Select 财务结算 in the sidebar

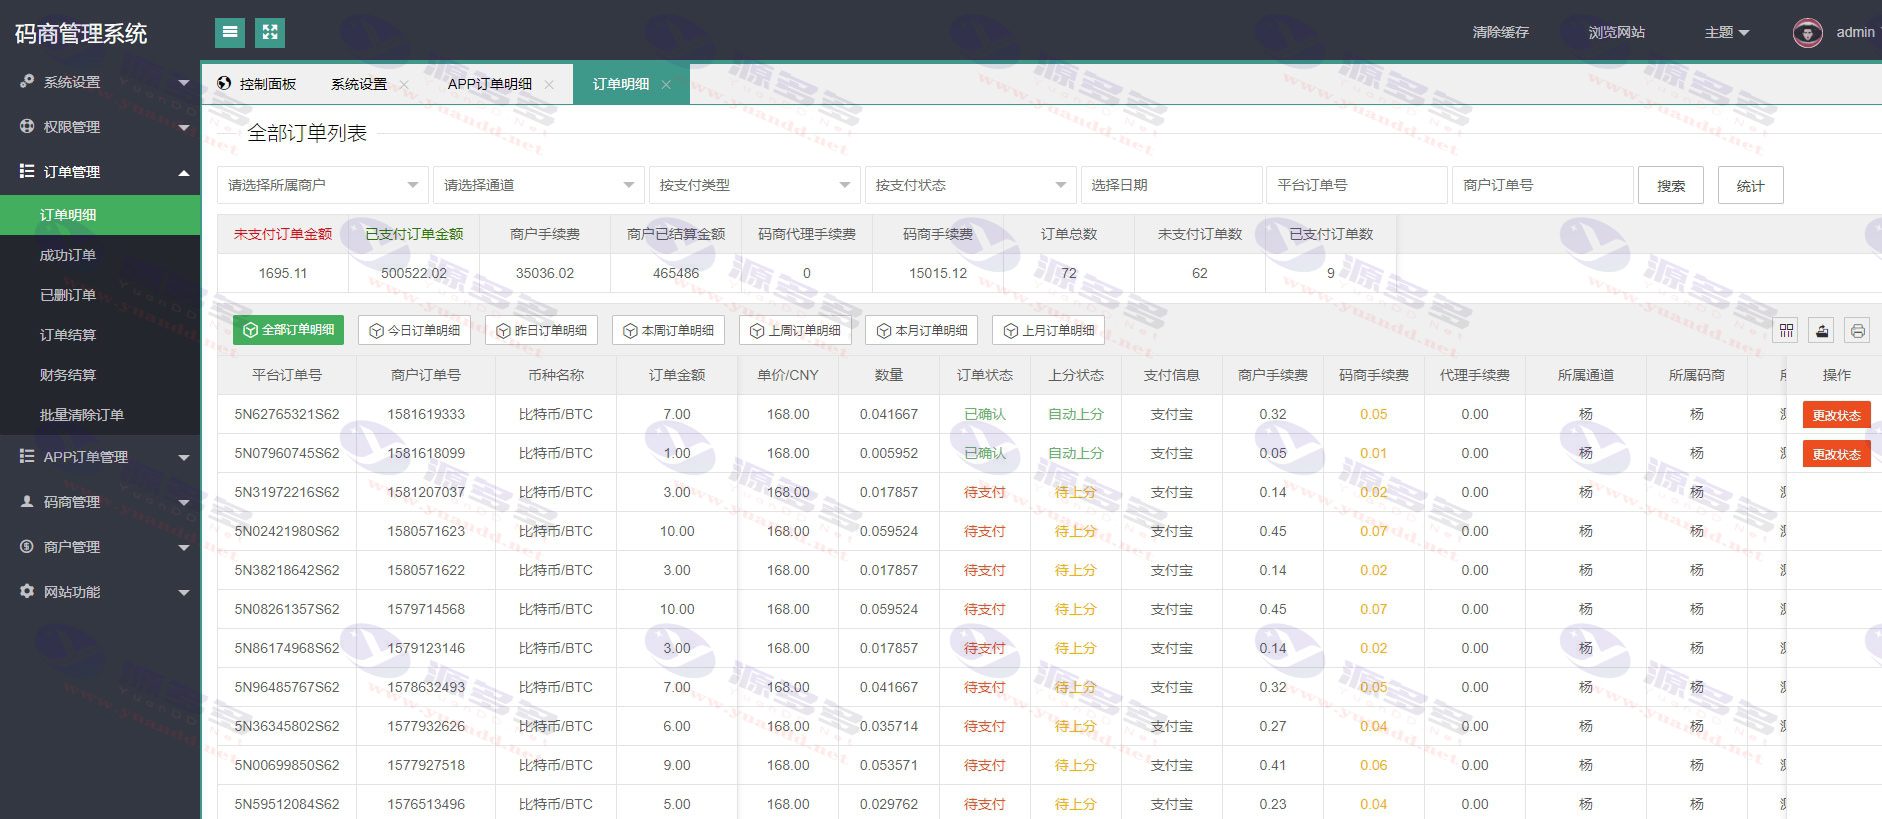(x=100, y=375)
